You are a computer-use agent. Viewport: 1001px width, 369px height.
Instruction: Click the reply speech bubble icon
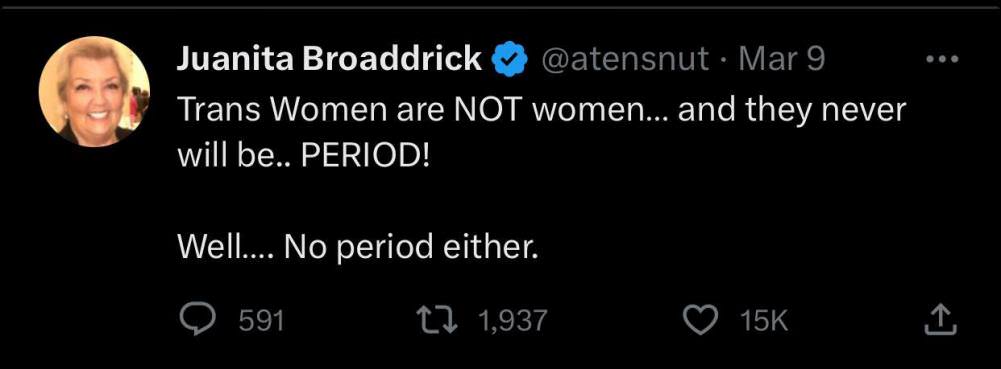195,319
